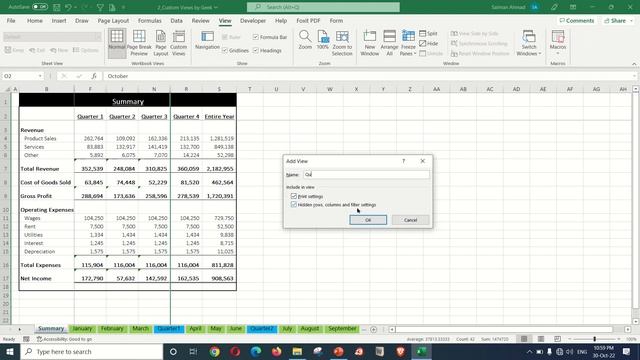This screenshot has width=640, height=360.
Task: Toggle the Gridlines checkbox
Action: click(224, 50)
